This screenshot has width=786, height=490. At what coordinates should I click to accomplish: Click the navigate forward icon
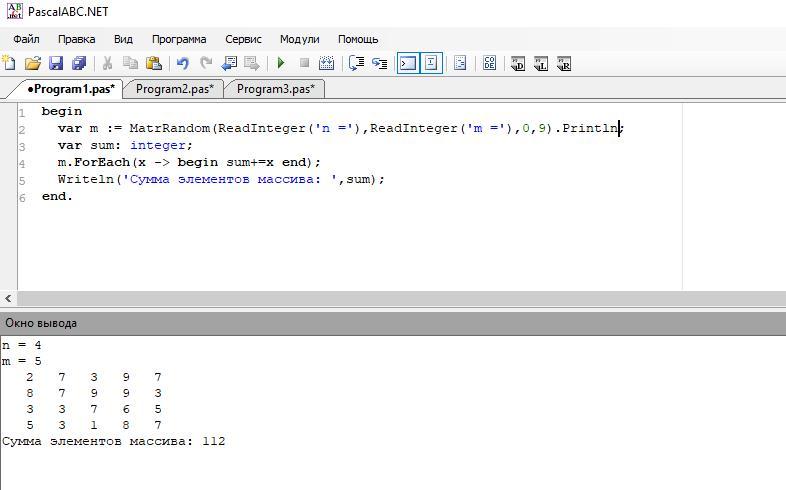click(252, 63)
